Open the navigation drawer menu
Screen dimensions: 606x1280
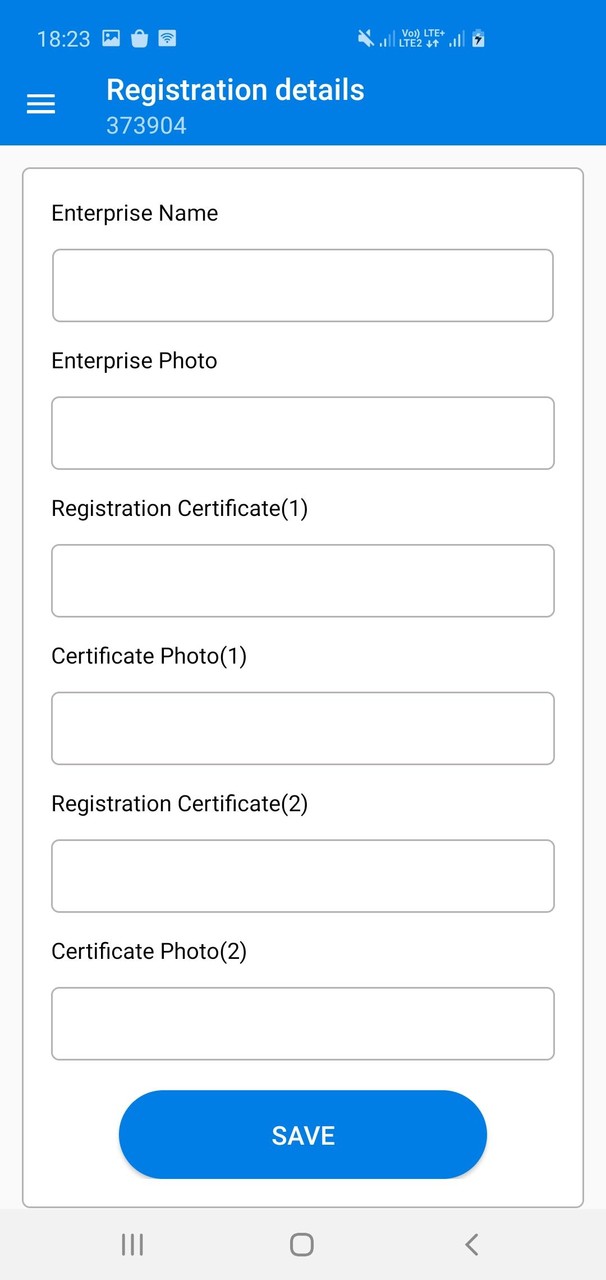(x=40, y=103)
